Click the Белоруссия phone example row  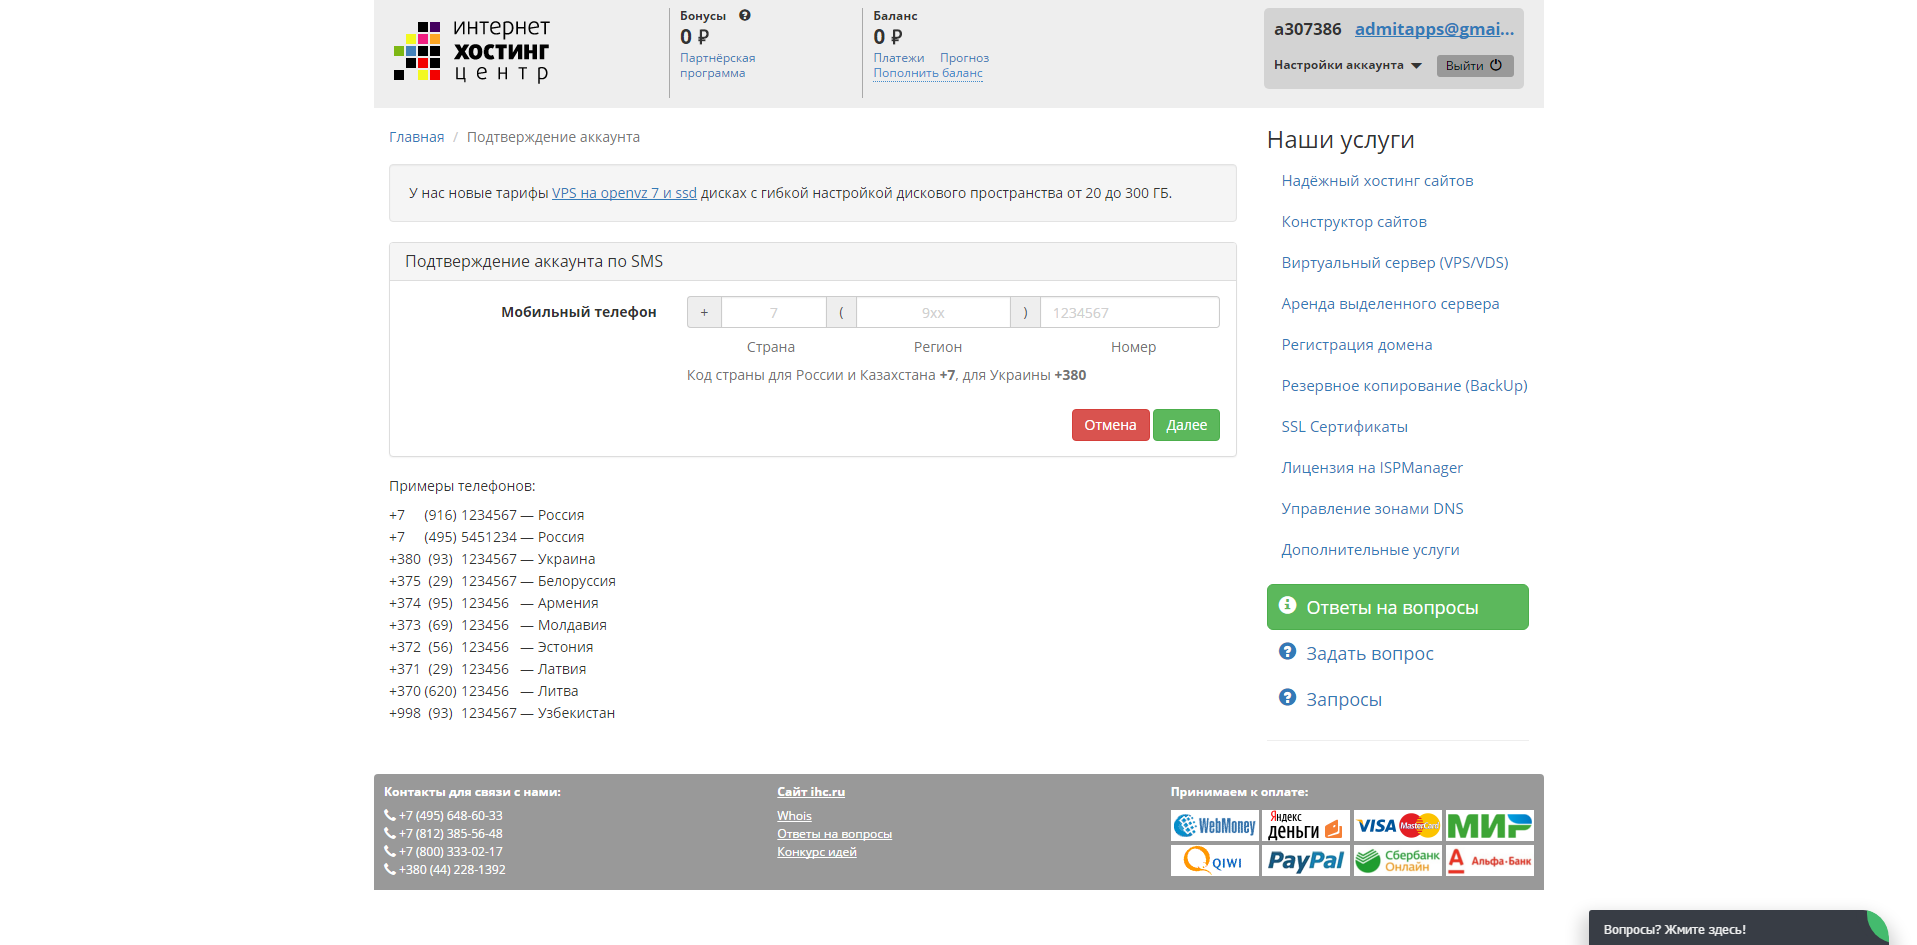pos(502,581)
